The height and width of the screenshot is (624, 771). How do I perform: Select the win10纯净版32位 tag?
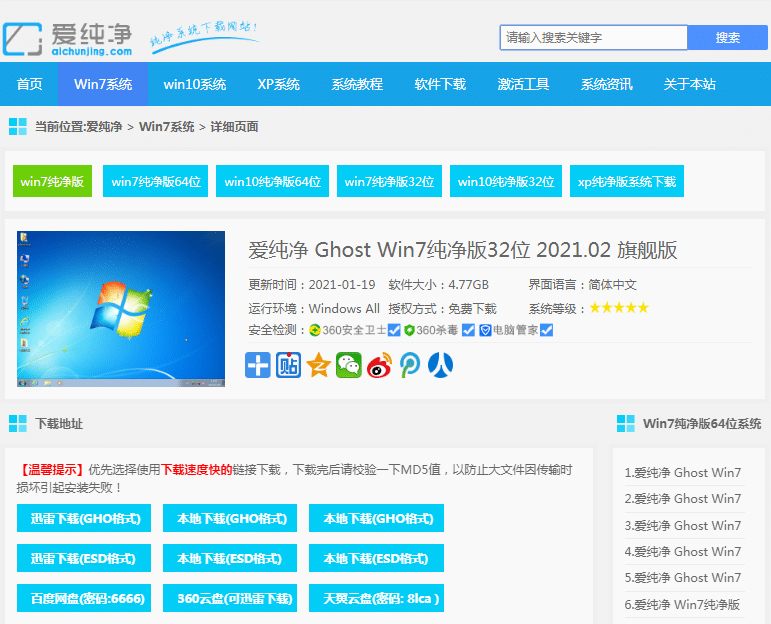506,181
